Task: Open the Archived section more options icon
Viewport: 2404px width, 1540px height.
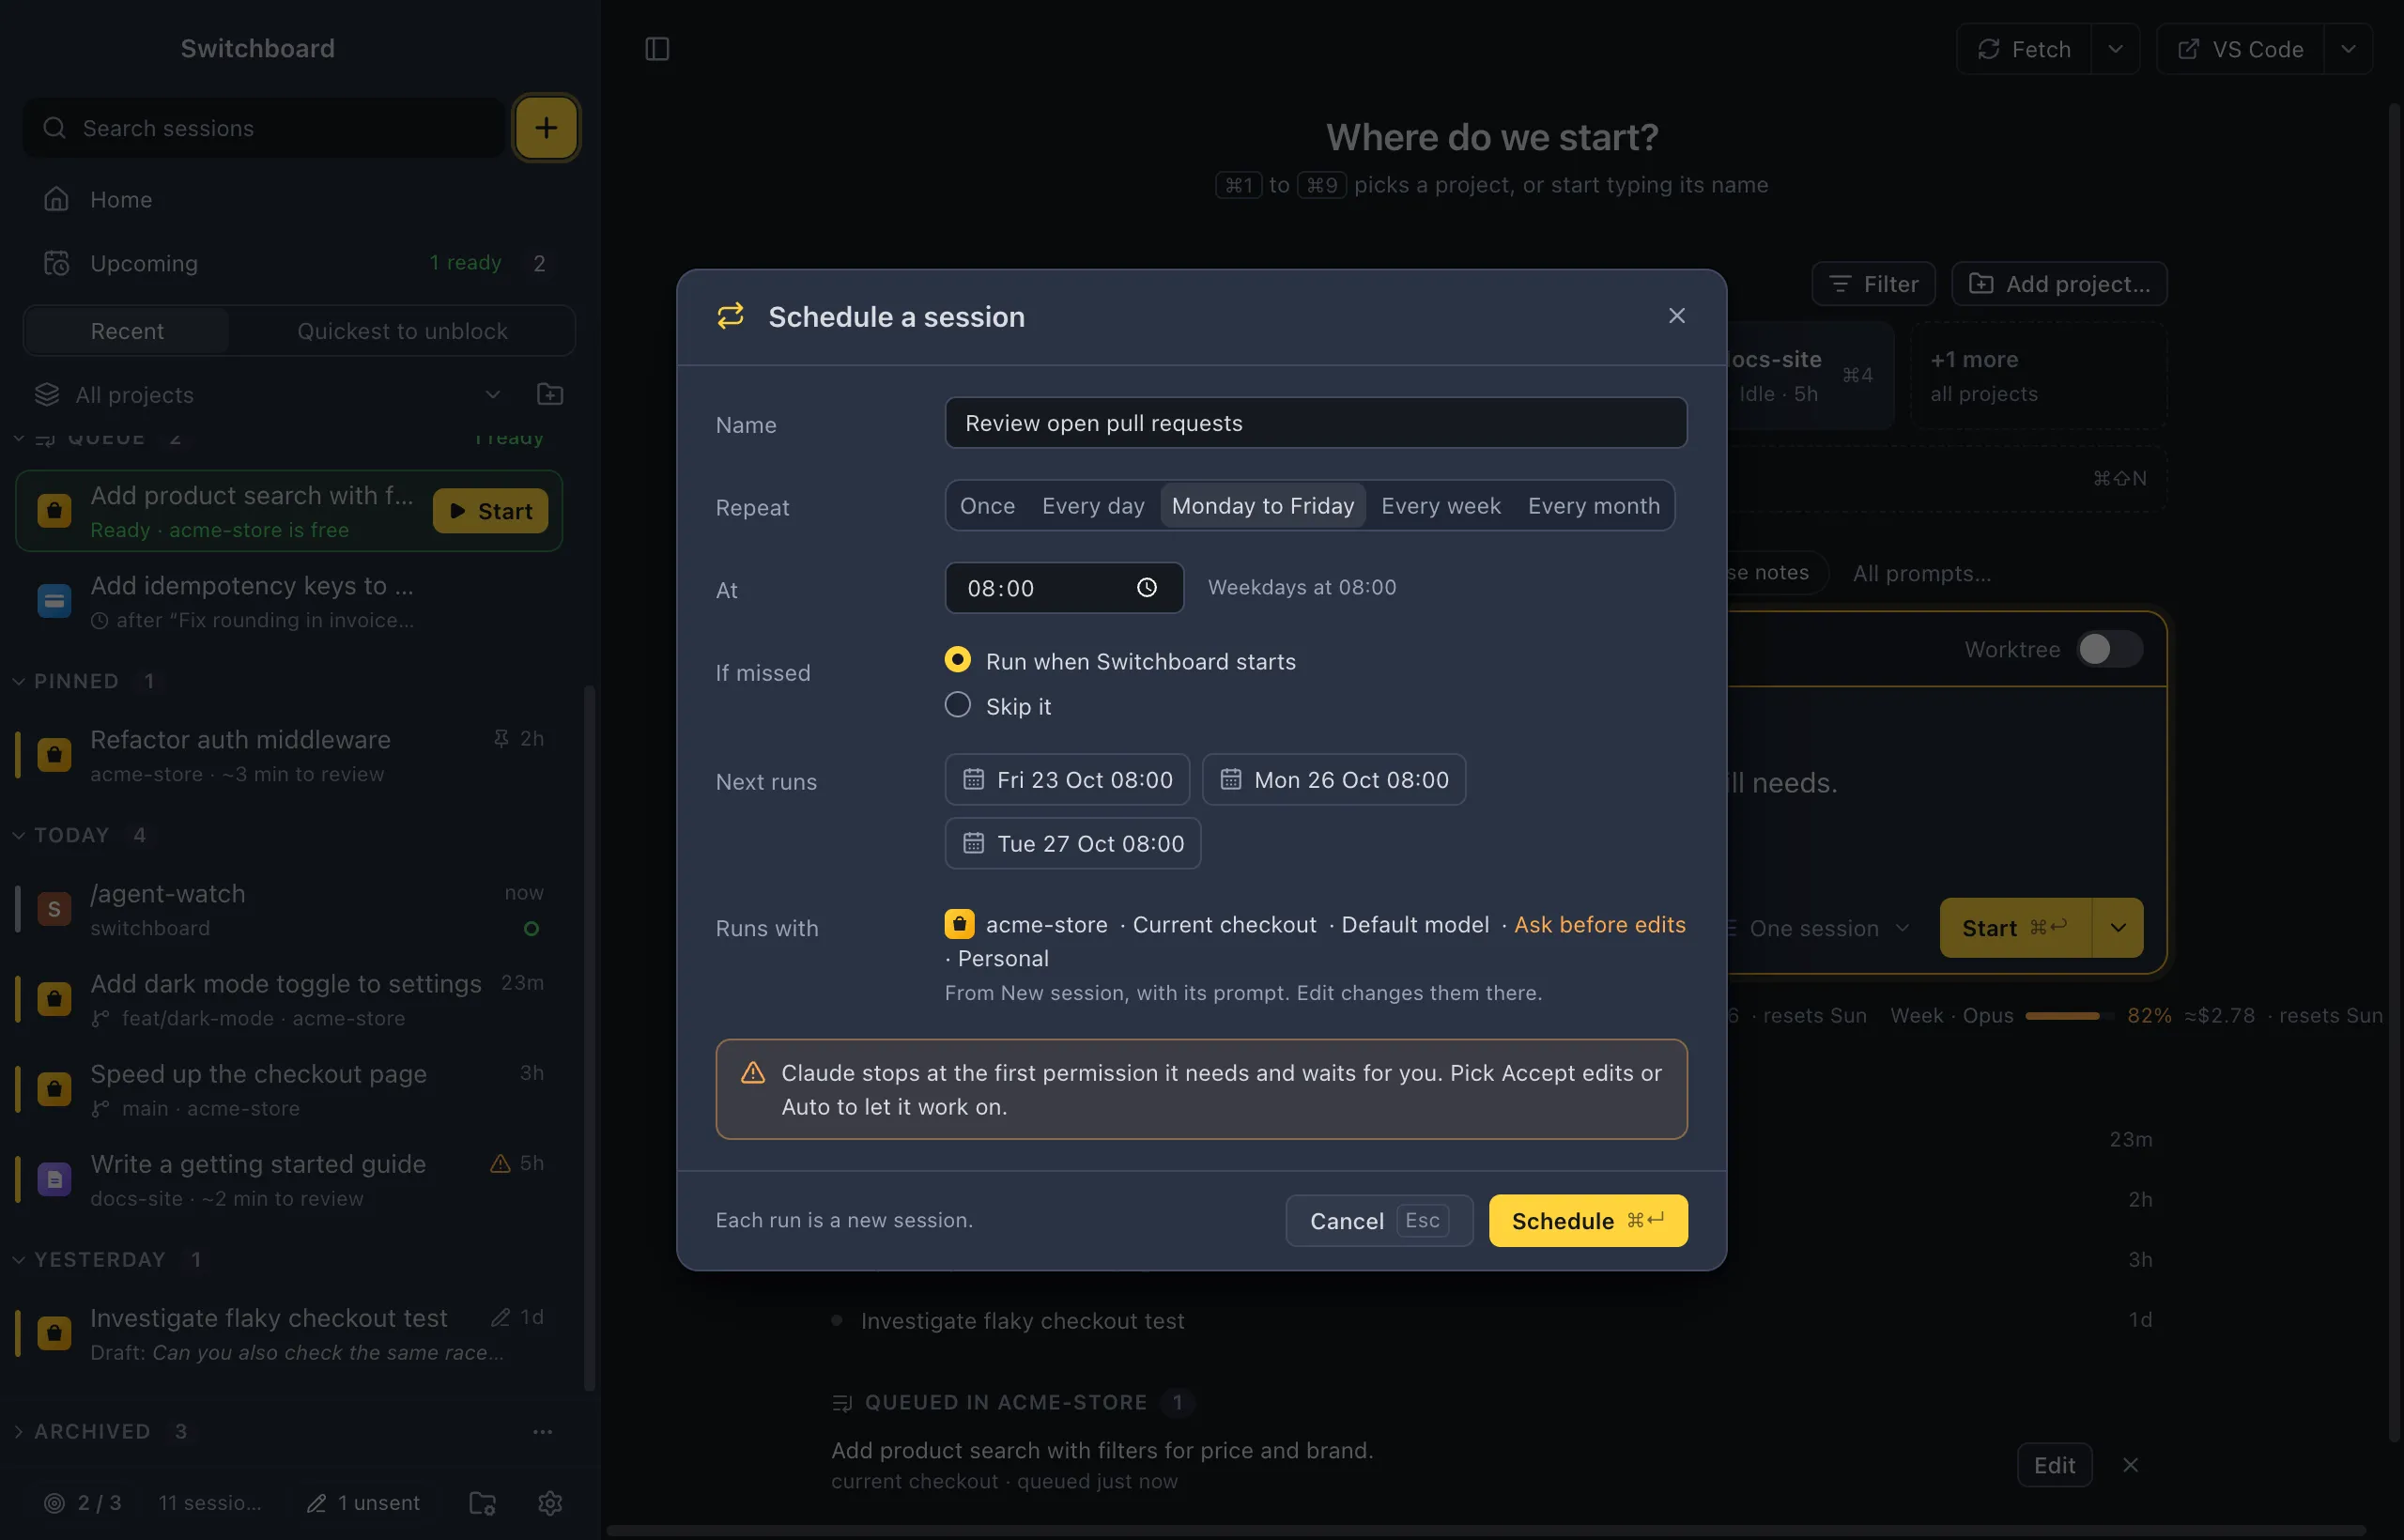Action: pos(543,1431)
